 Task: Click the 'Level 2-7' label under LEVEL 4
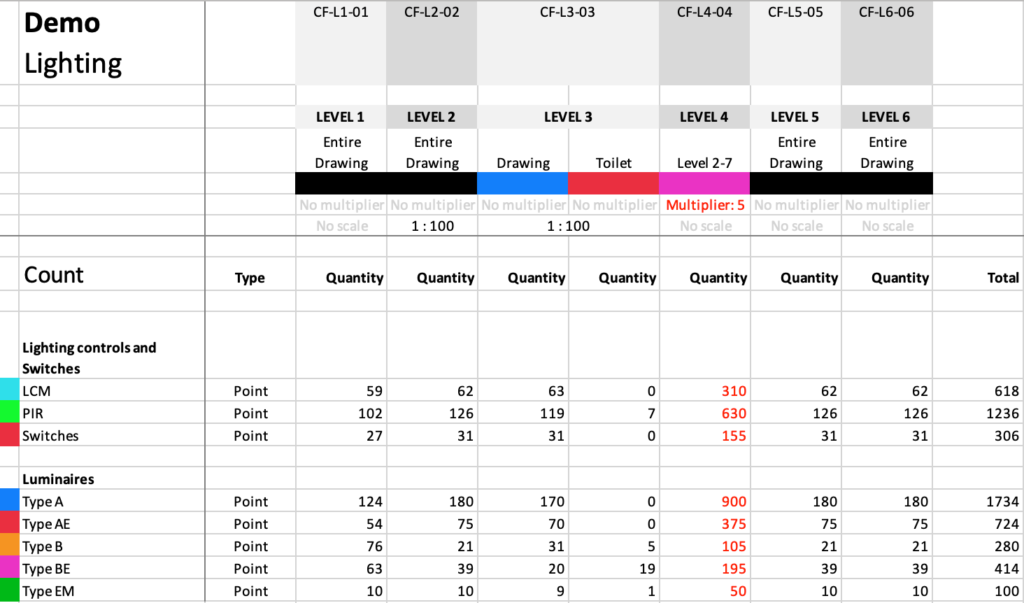[704, 163]
